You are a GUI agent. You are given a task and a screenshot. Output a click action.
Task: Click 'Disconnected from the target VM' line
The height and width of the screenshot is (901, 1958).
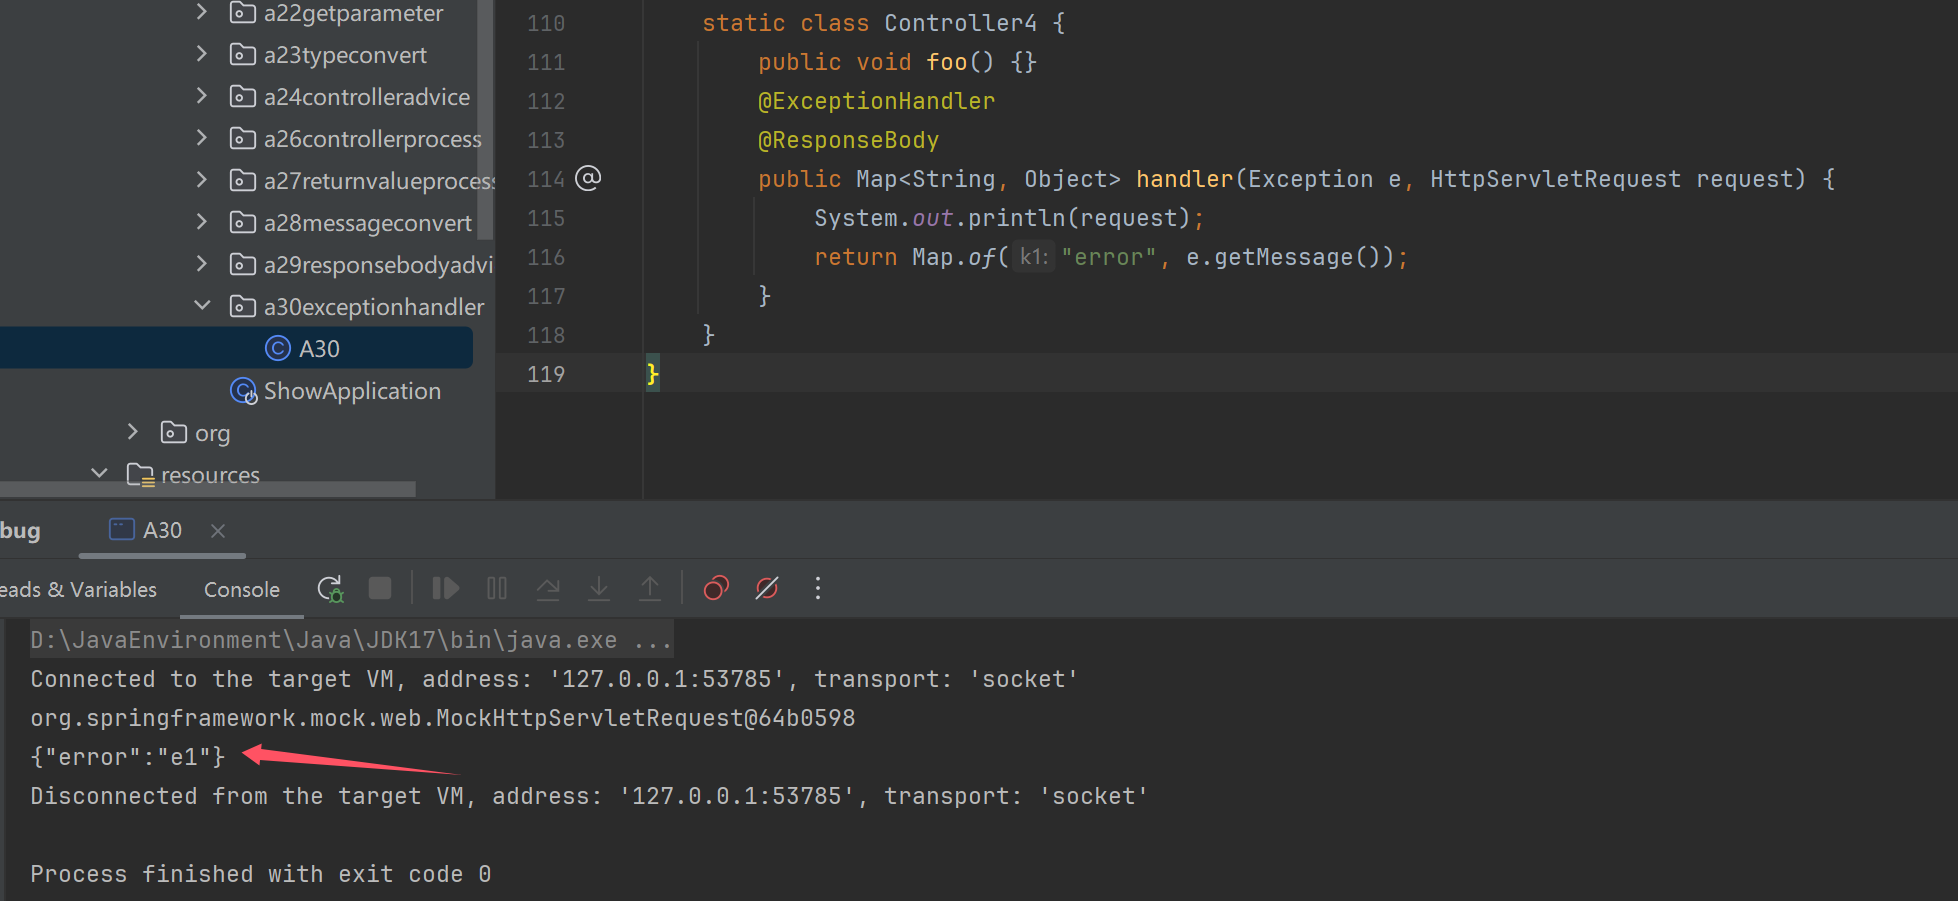point(590,796)
